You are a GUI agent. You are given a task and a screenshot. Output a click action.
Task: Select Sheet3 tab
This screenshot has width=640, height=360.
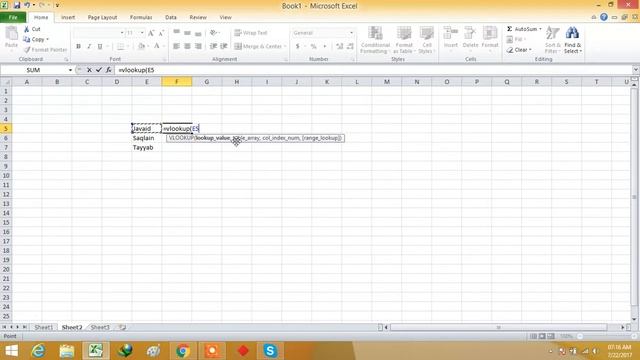point(100,327)
